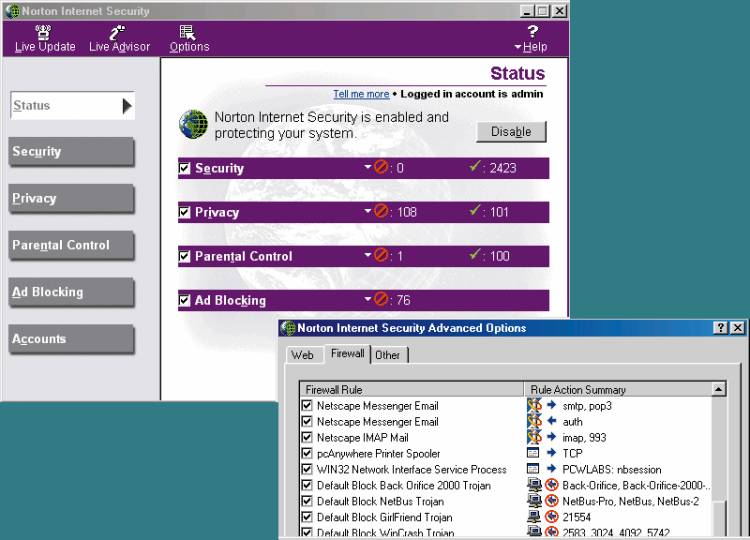This screenshot has width=750, height=540.
Task: Click the Rule Action Summary column header
Action: 618,389
